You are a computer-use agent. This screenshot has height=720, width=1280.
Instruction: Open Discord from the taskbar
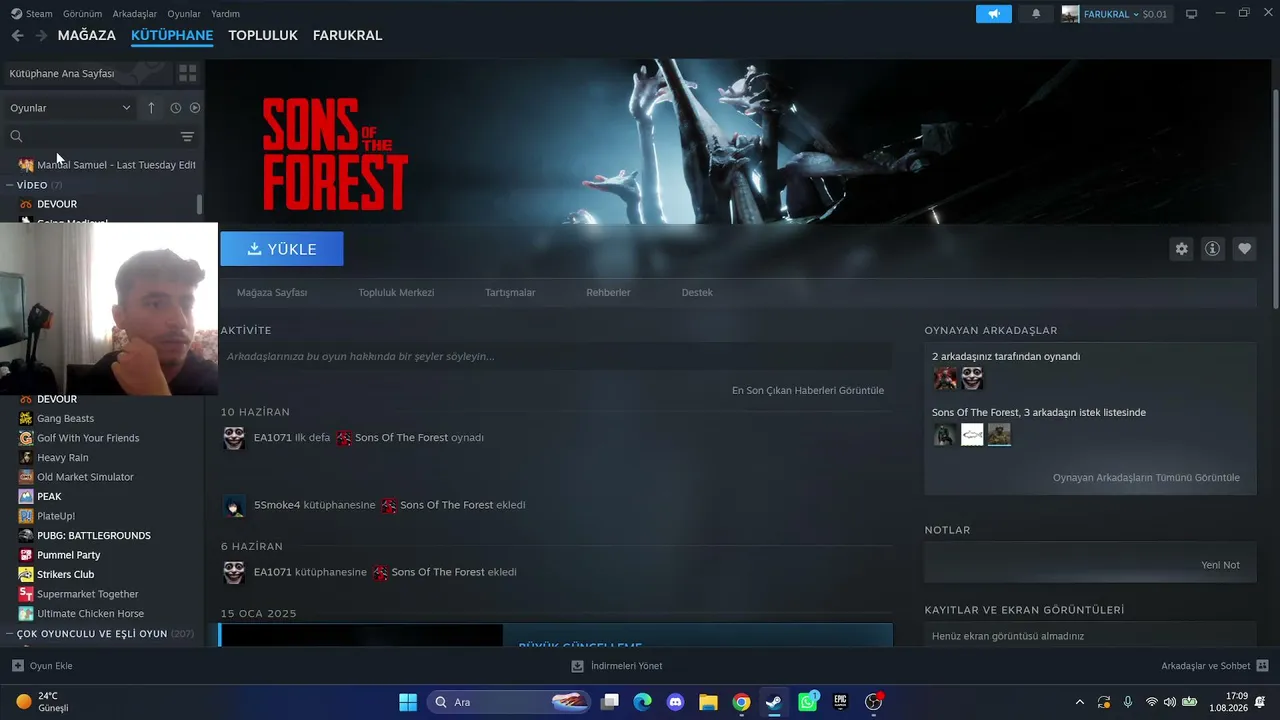pyautogui.click(x=675, y=702)
